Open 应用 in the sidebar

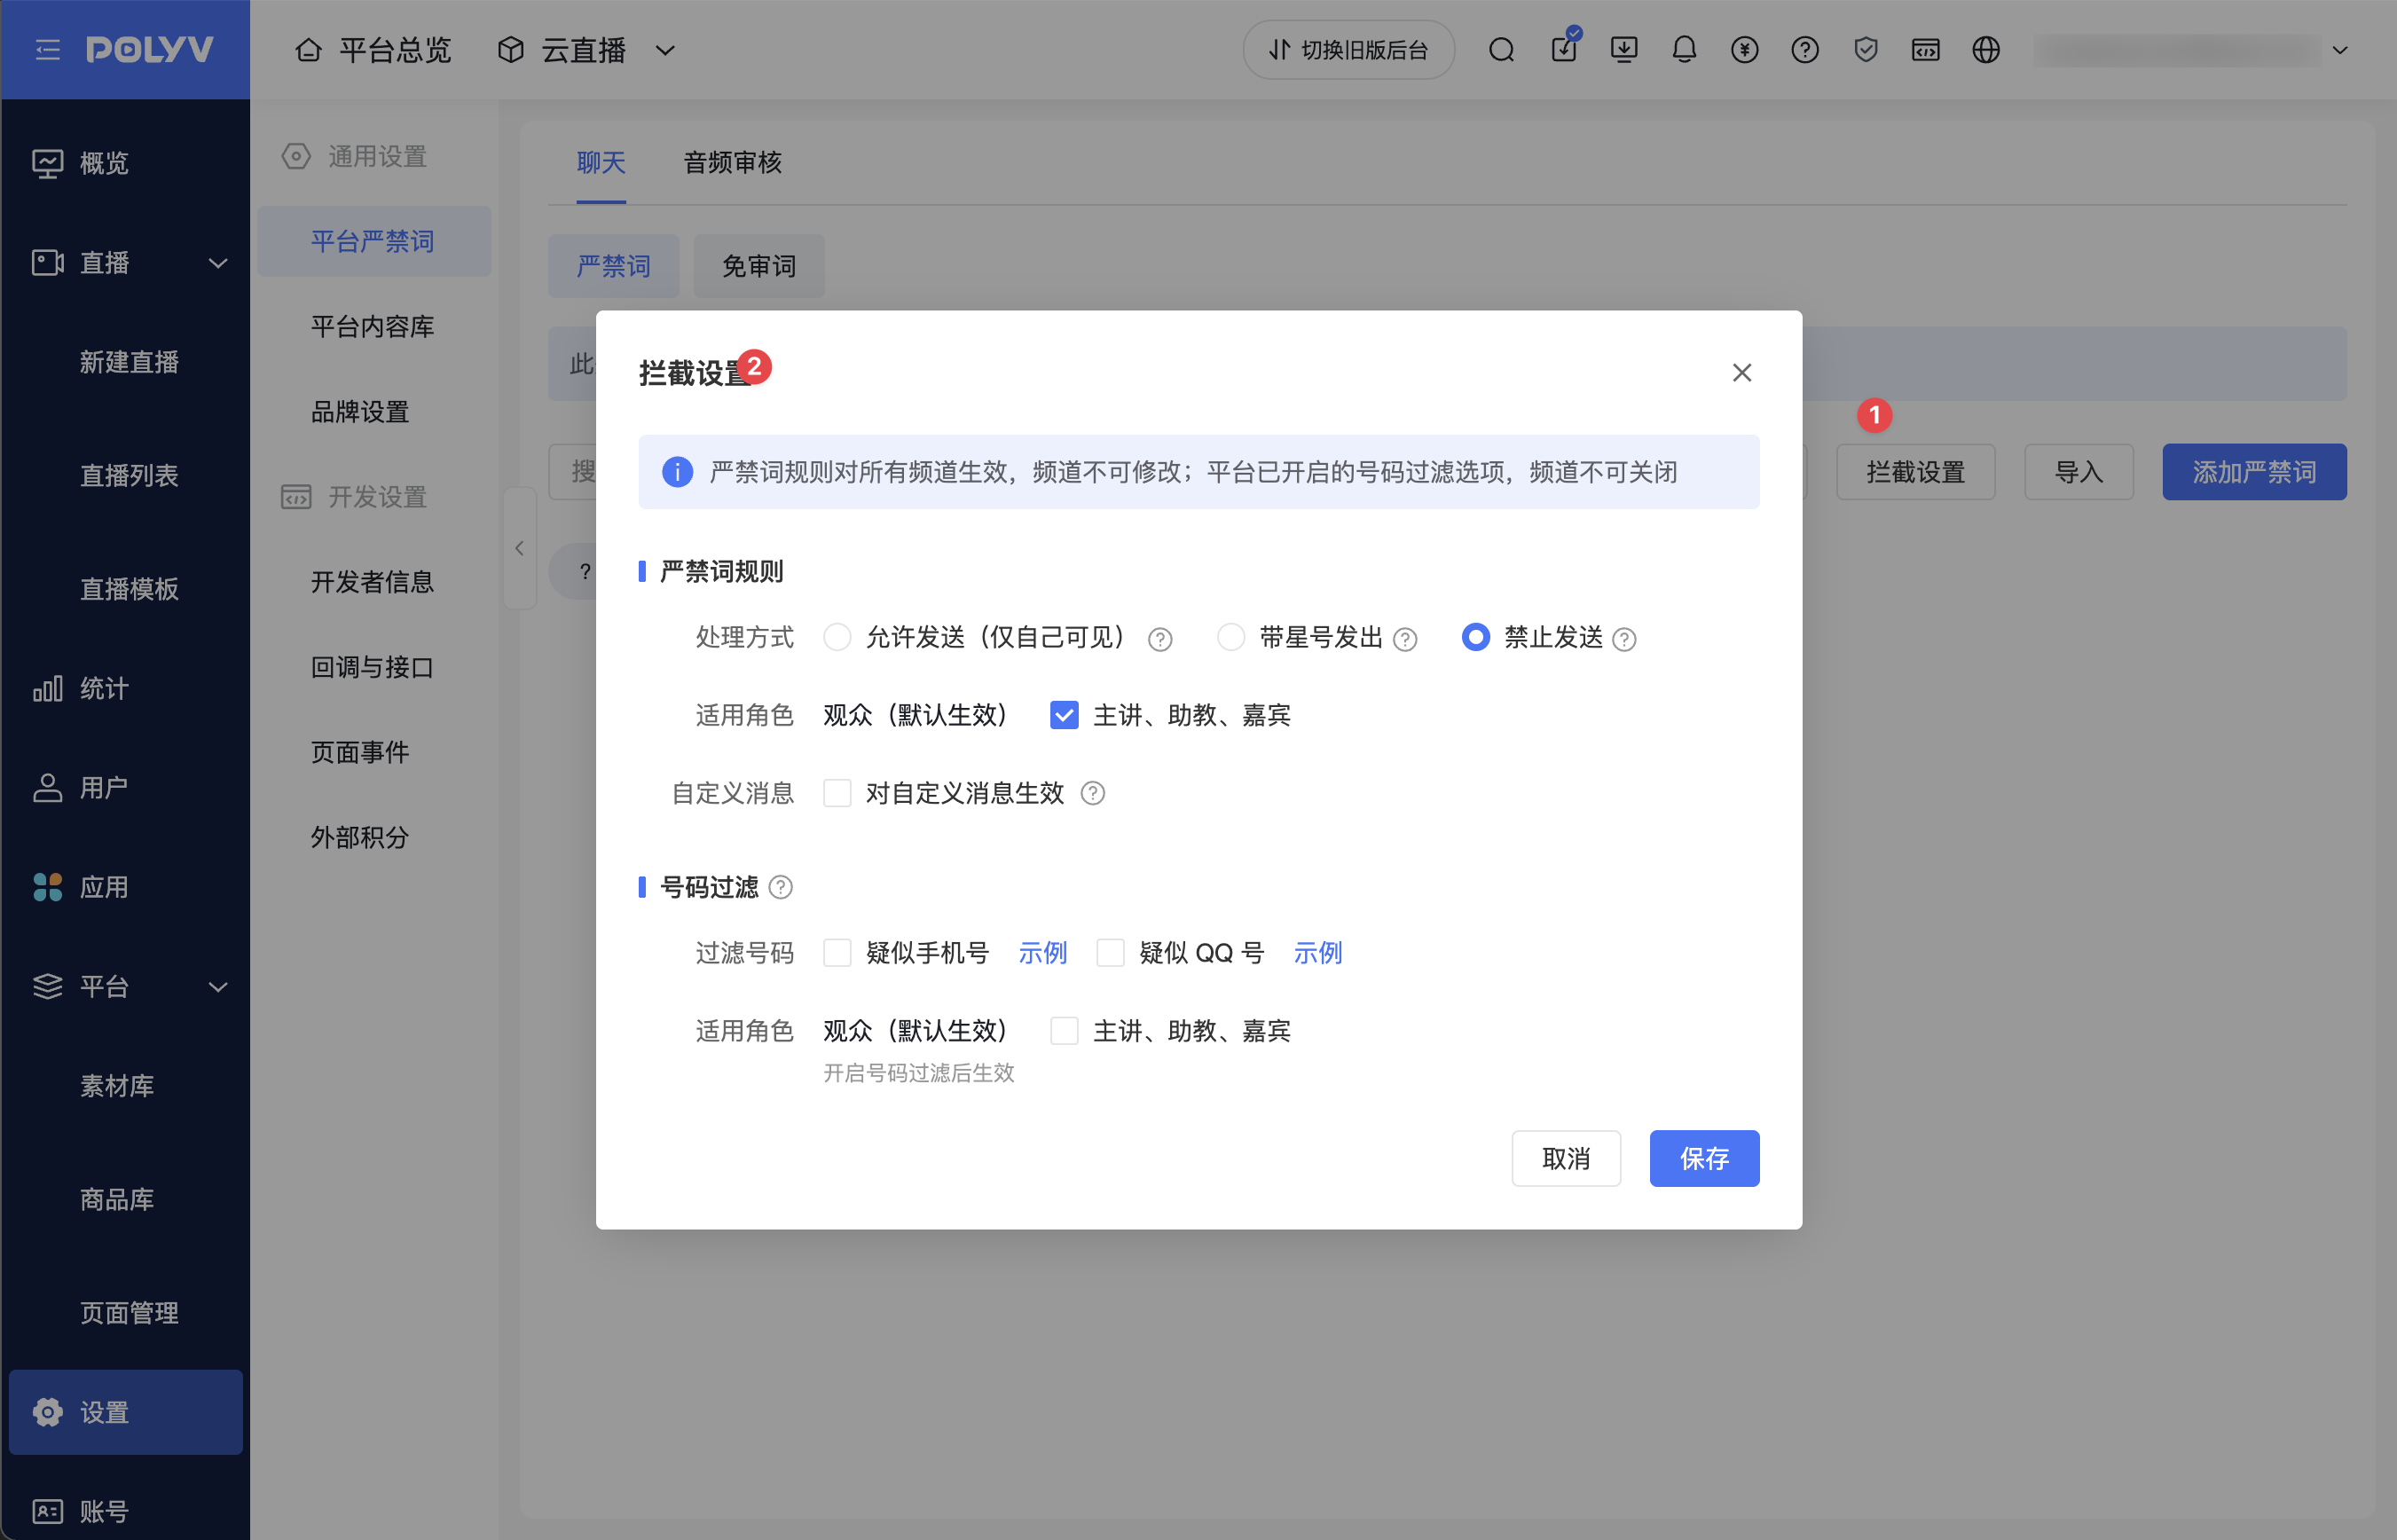tap(125, 887)
